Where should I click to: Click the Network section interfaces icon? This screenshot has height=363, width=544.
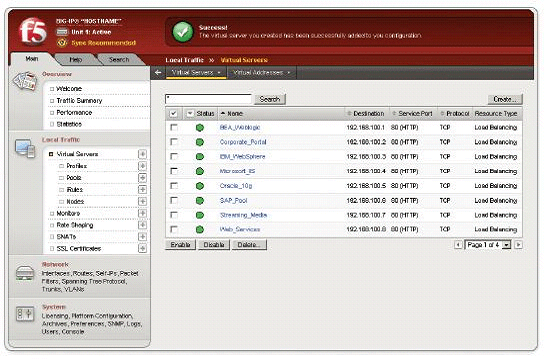tap(25, 273)
